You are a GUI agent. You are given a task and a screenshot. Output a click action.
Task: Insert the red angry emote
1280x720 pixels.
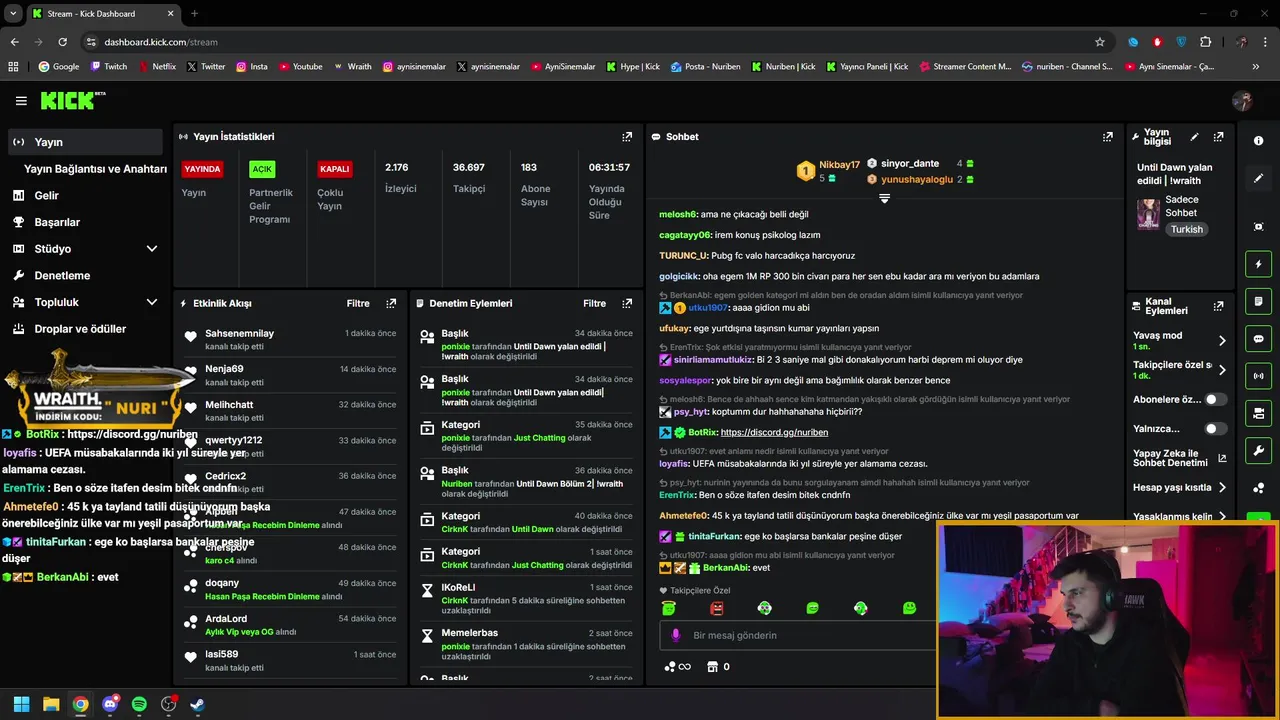716,608
